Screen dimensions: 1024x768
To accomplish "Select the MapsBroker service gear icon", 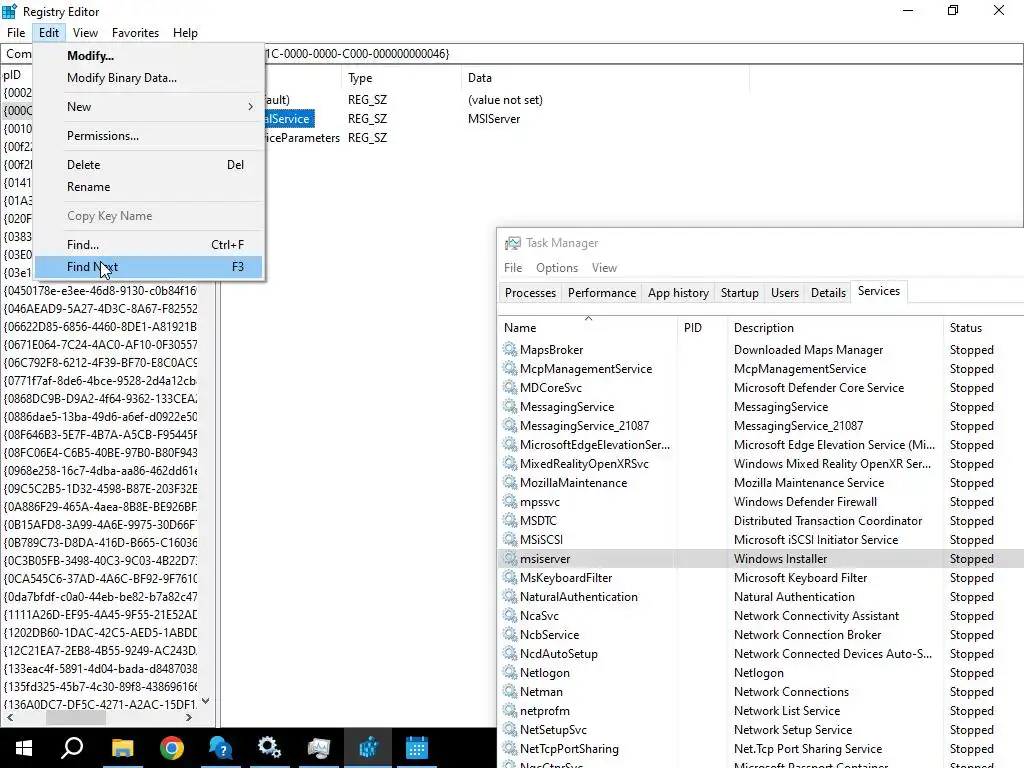I will (x=509, y=349).
